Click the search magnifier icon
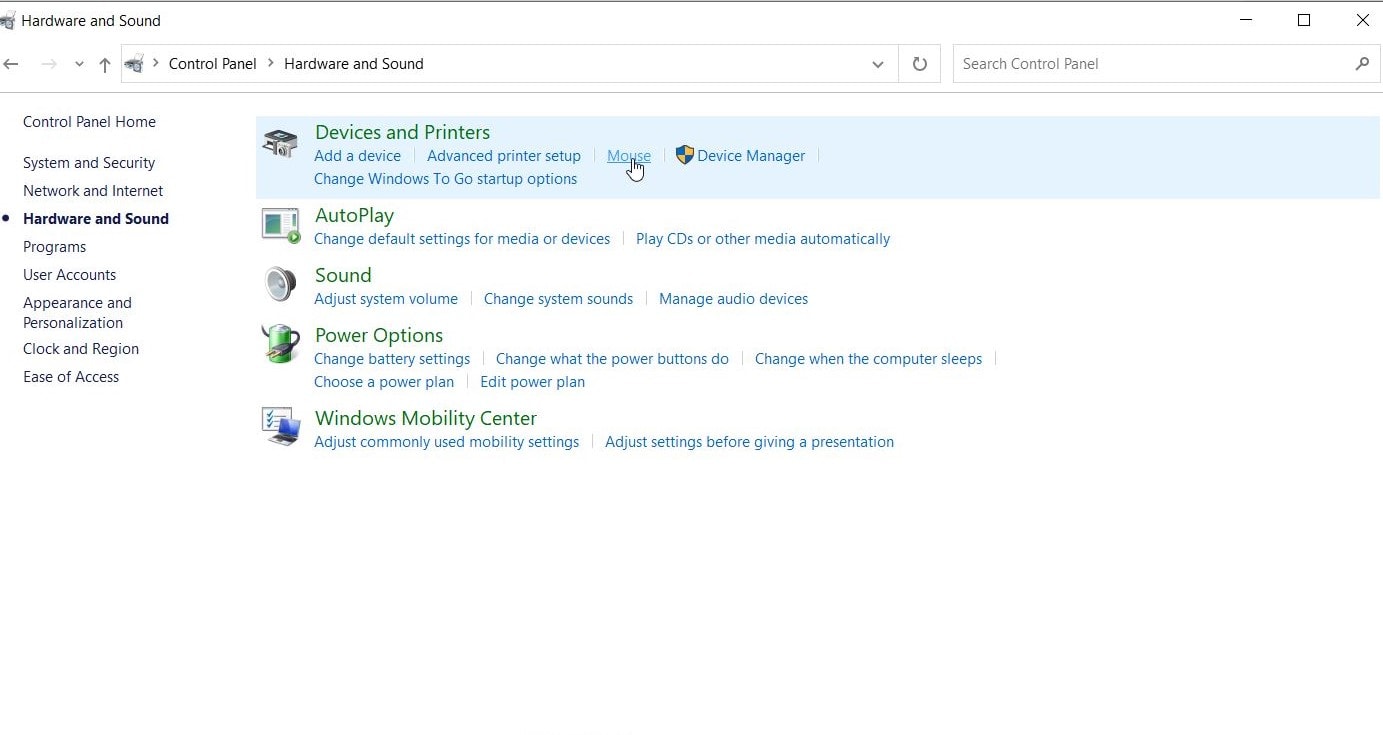1383x735 pixels. (x=1362, y=64)
